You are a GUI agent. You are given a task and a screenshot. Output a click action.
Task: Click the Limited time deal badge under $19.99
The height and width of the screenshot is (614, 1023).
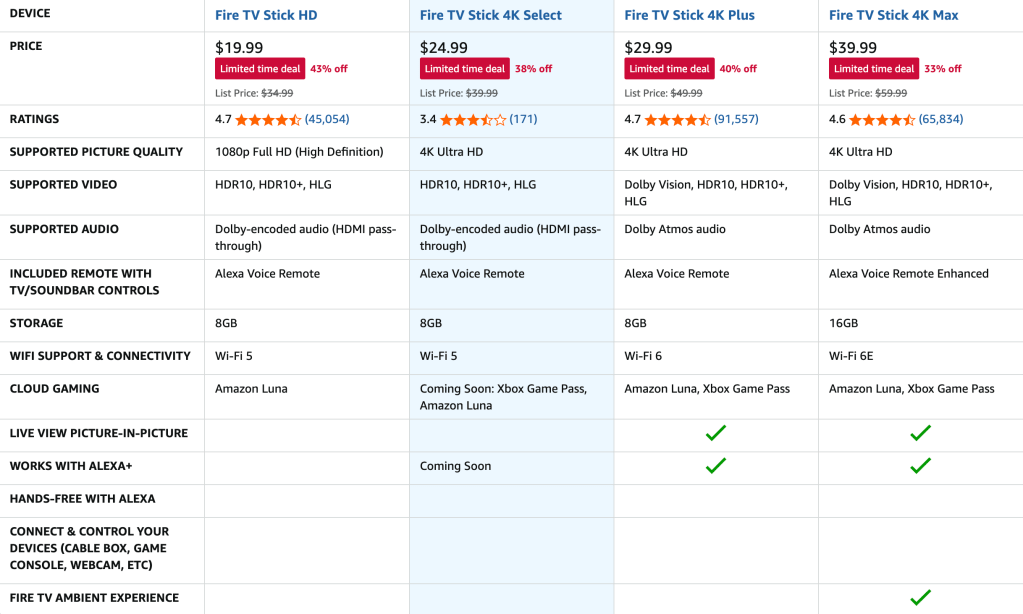click(x=259, y=69)
